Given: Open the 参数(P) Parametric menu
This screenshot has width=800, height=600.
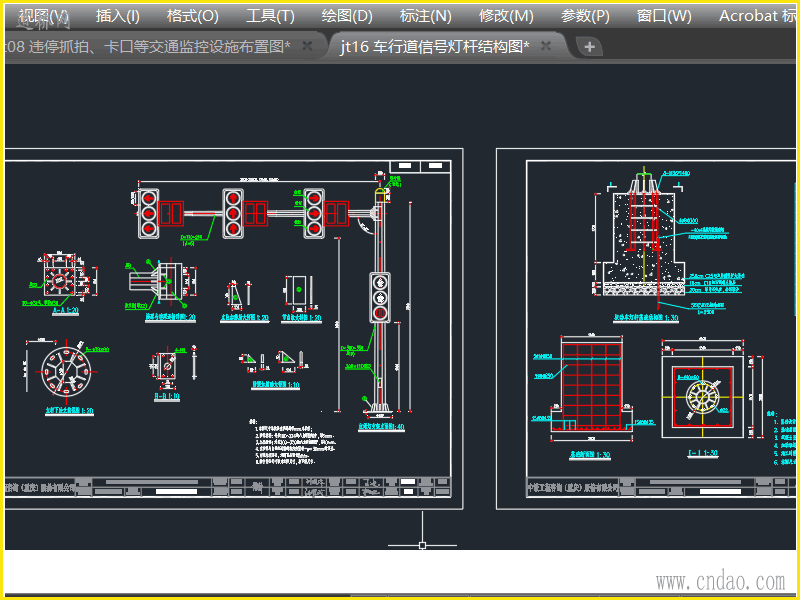Looking at the screenshot, I should 585,16.
